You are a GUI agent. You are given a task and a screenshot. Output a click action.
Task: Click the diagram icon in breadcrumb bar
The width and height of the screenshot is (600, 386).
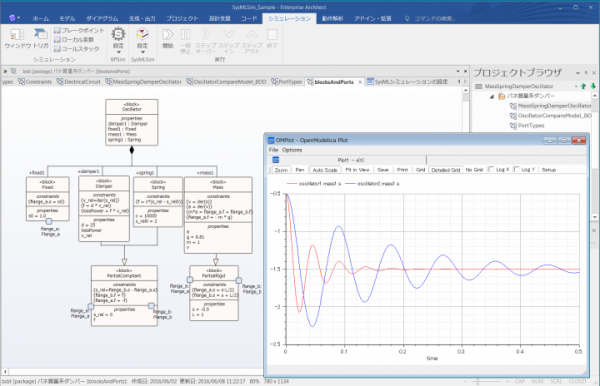[x=14, y=71]
